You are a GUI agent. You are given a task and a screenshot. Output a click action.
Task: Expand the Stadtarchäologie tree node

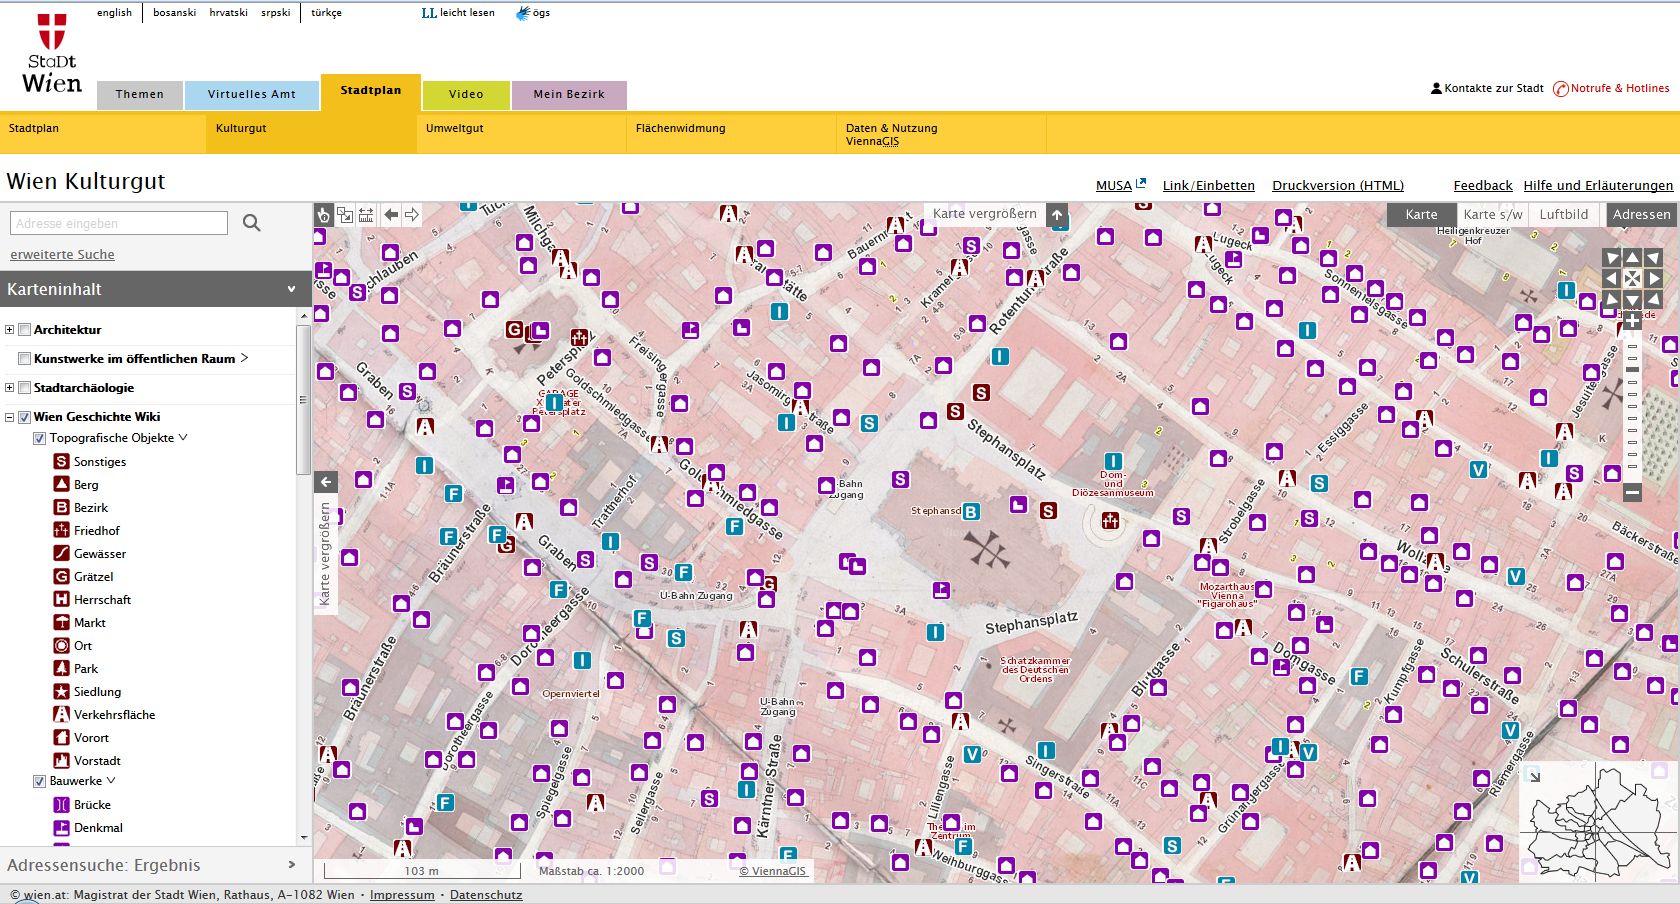10,387
